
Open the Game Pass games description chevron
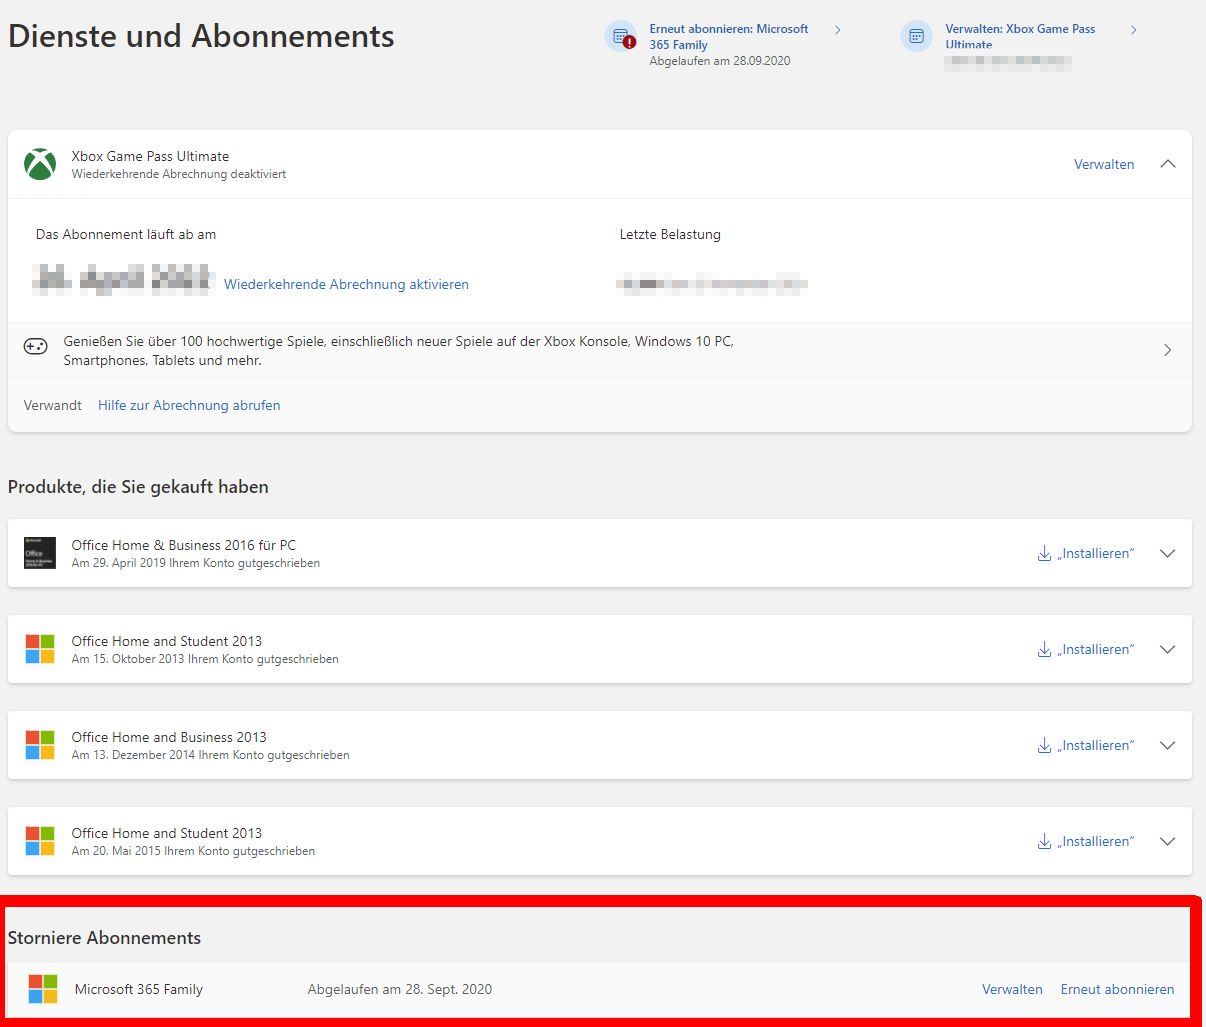coord(1167,350)
